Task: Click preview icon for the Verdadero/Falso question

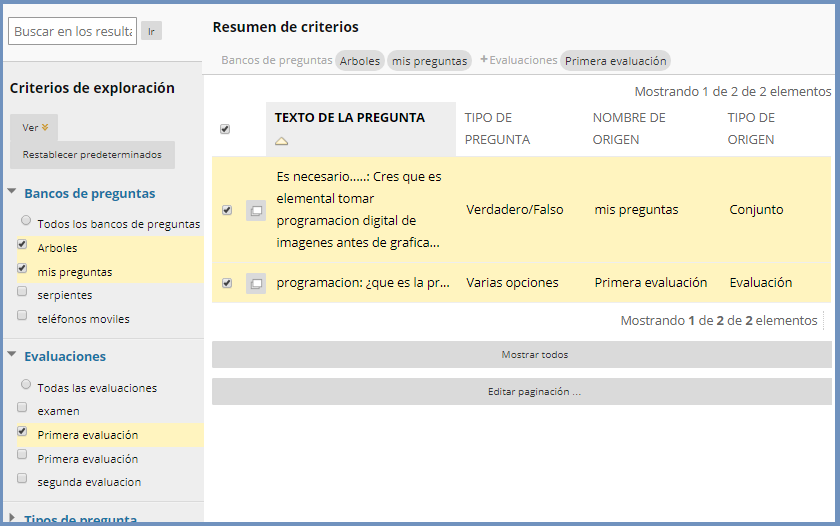Action: (256, 210)
